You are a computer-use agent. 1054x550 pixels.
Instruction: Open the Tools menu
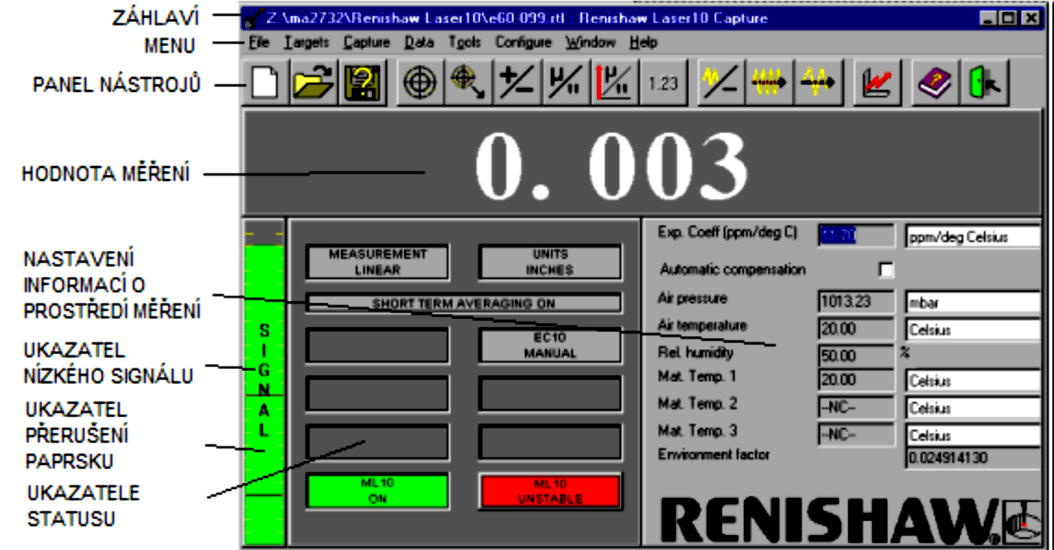(x=464, y=42)
